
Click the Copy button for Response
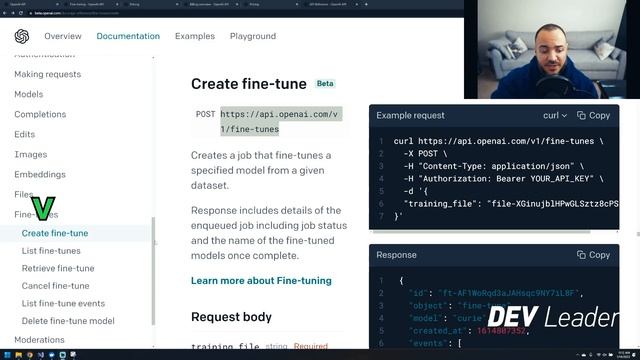593,255
